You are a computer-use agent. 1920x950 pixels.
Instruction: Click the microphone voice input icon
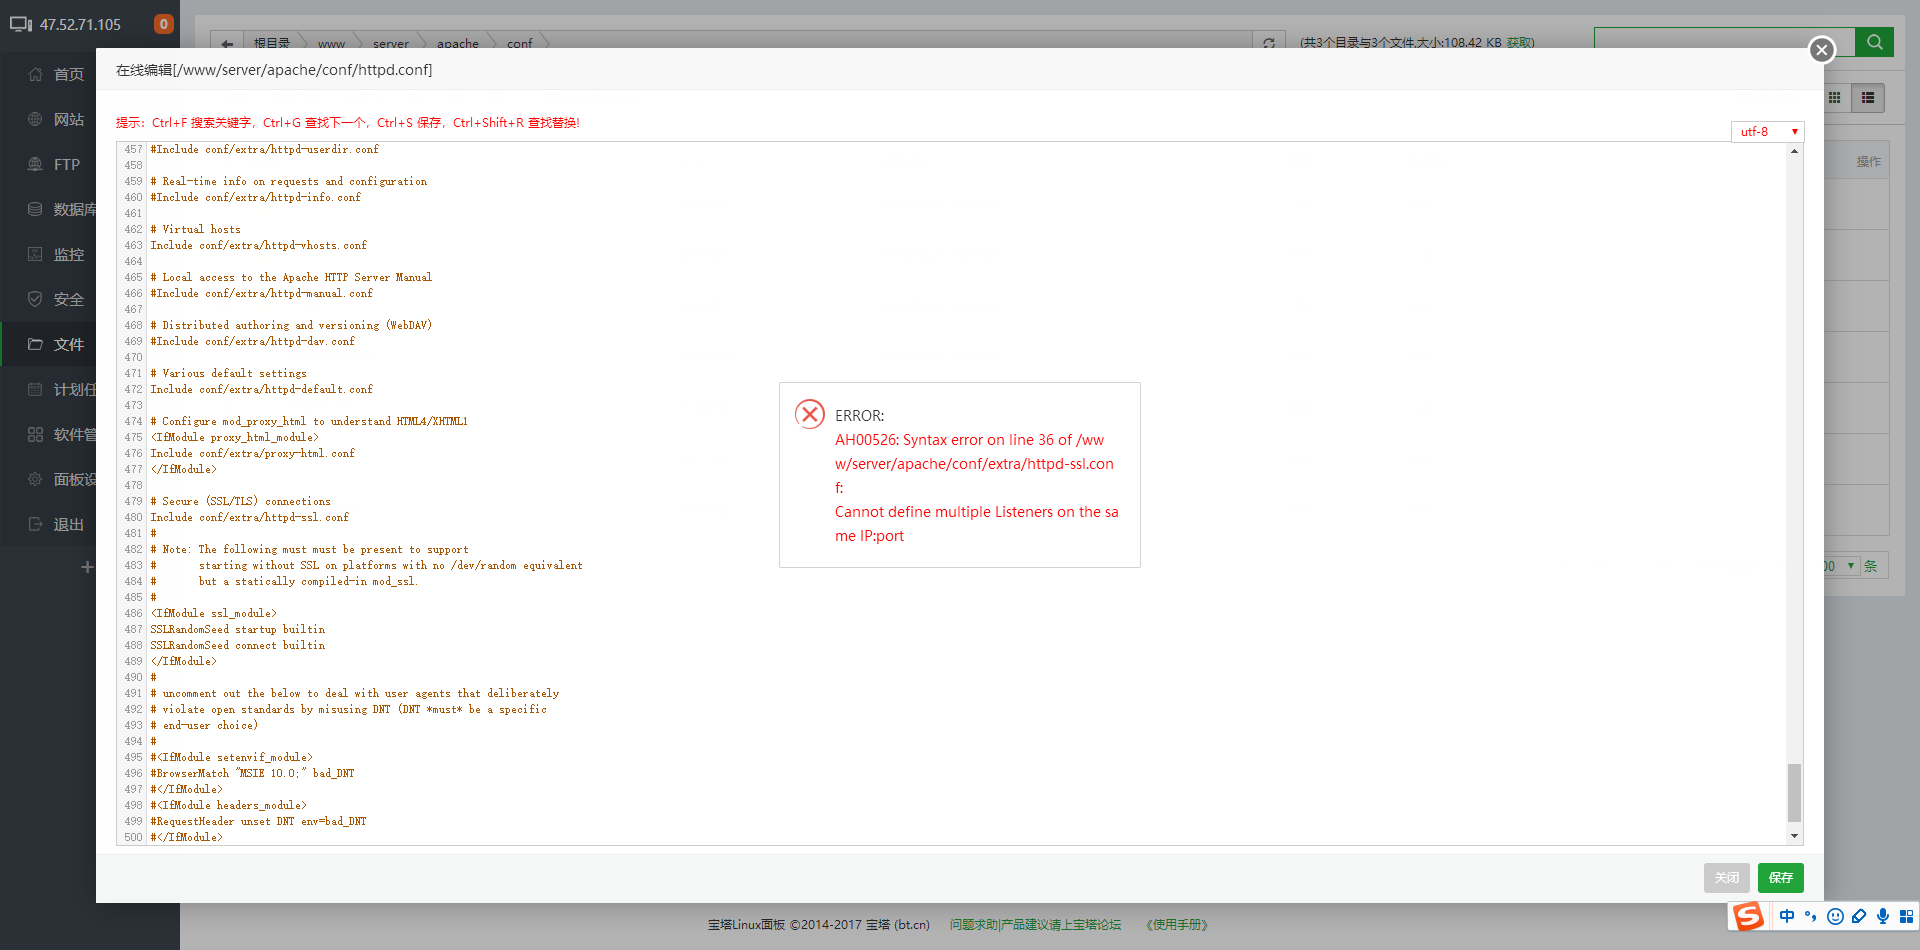tap(1883, 916)
